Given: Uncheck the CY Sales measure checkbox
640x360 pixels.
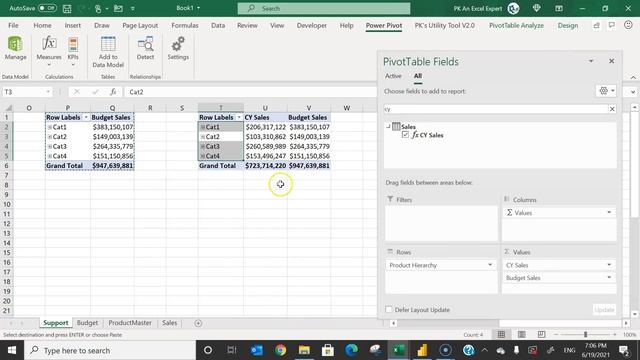Looking at the screenshot, I should coord(405,135).
